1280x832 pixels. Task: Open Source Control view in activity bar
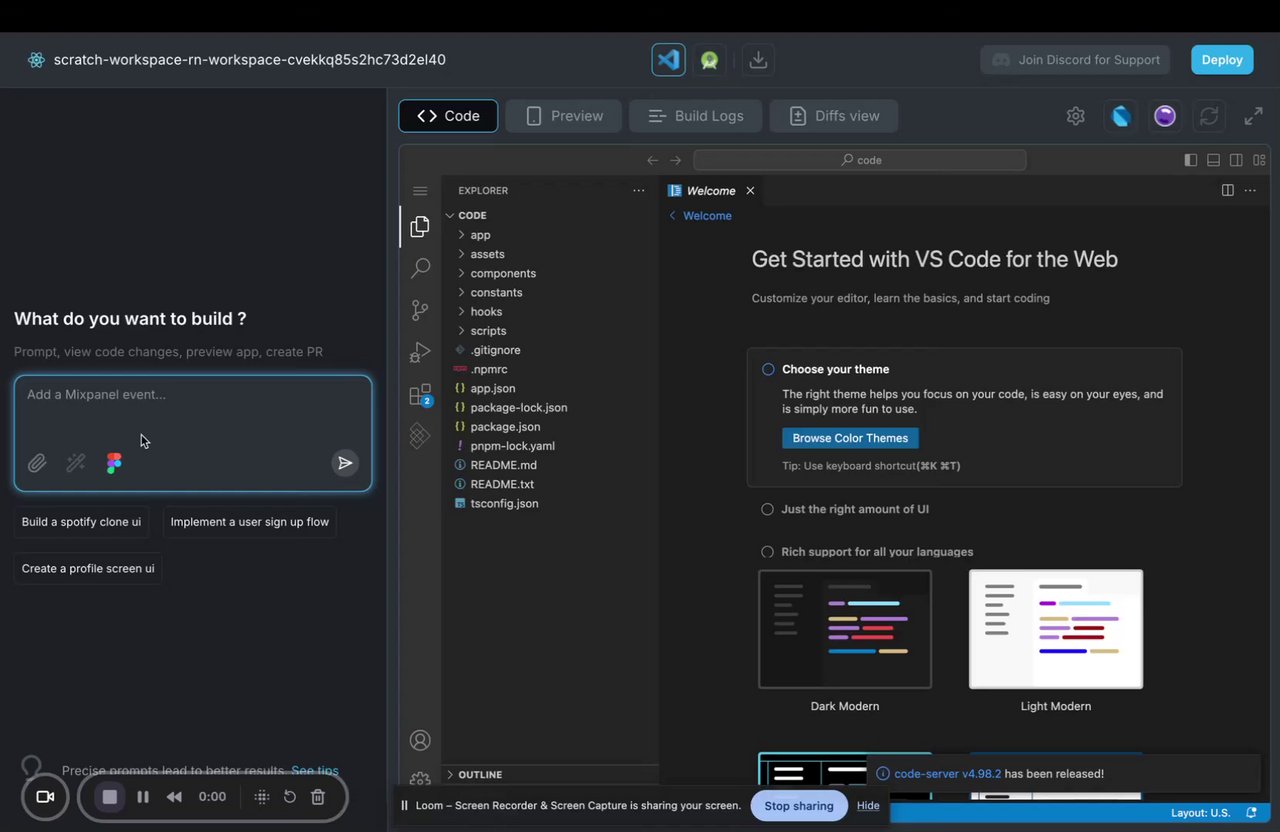click(420, 310)
